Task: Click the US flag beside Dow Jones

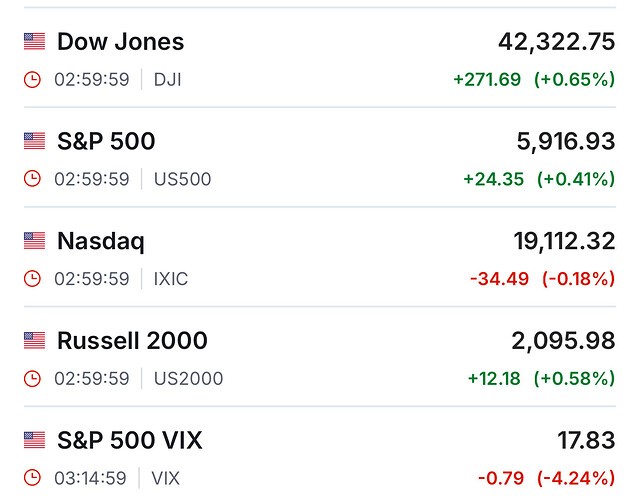Action: [x=35, y=42]
